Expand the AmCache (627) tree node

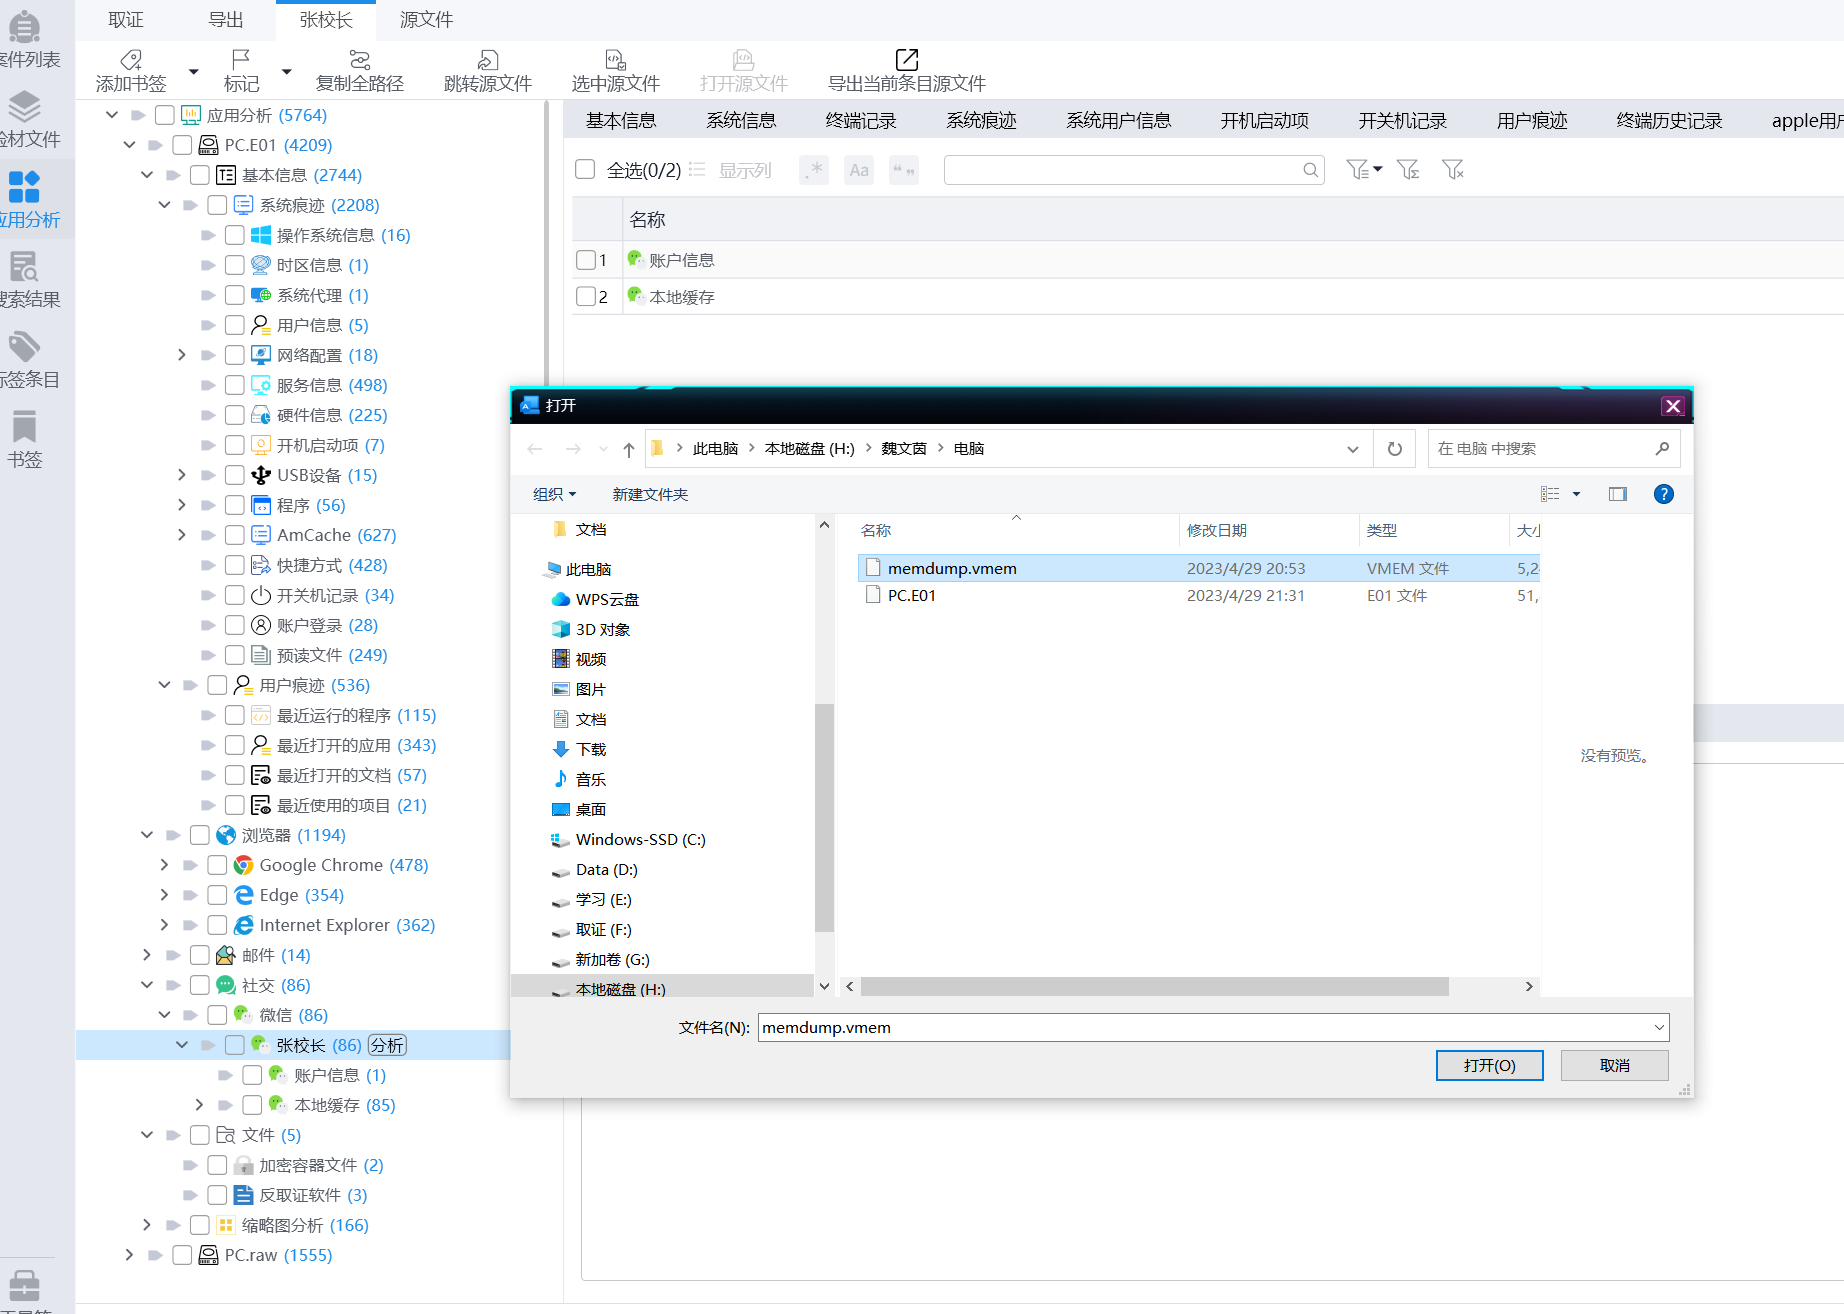coord(181,535)
